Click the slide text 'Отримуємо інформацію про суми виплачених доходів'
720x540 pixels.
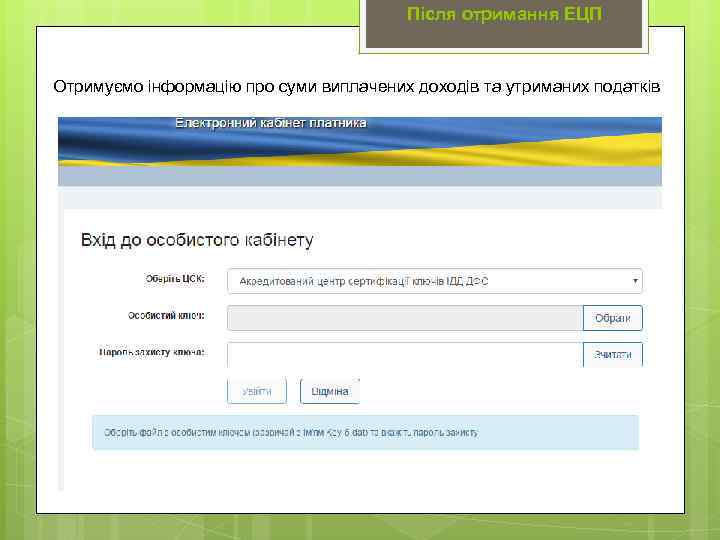[x=266, y=86]
